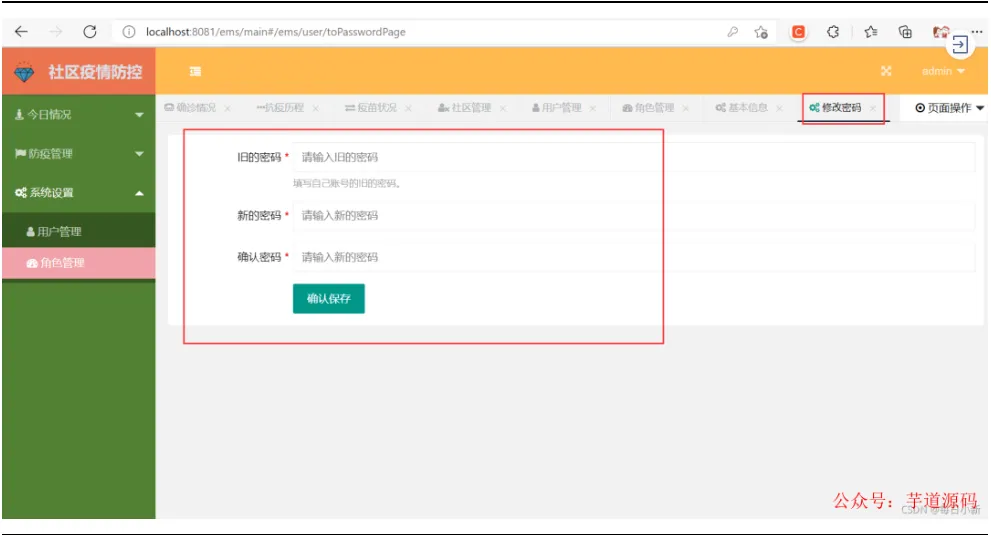Close the 用户管理 tab
Screen dimensions: 991x536
[592, 109]
